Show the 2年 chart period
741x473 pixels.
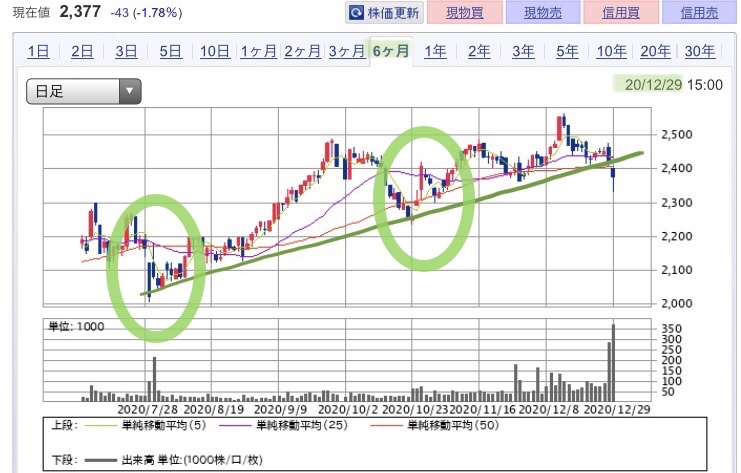(479, 51)
